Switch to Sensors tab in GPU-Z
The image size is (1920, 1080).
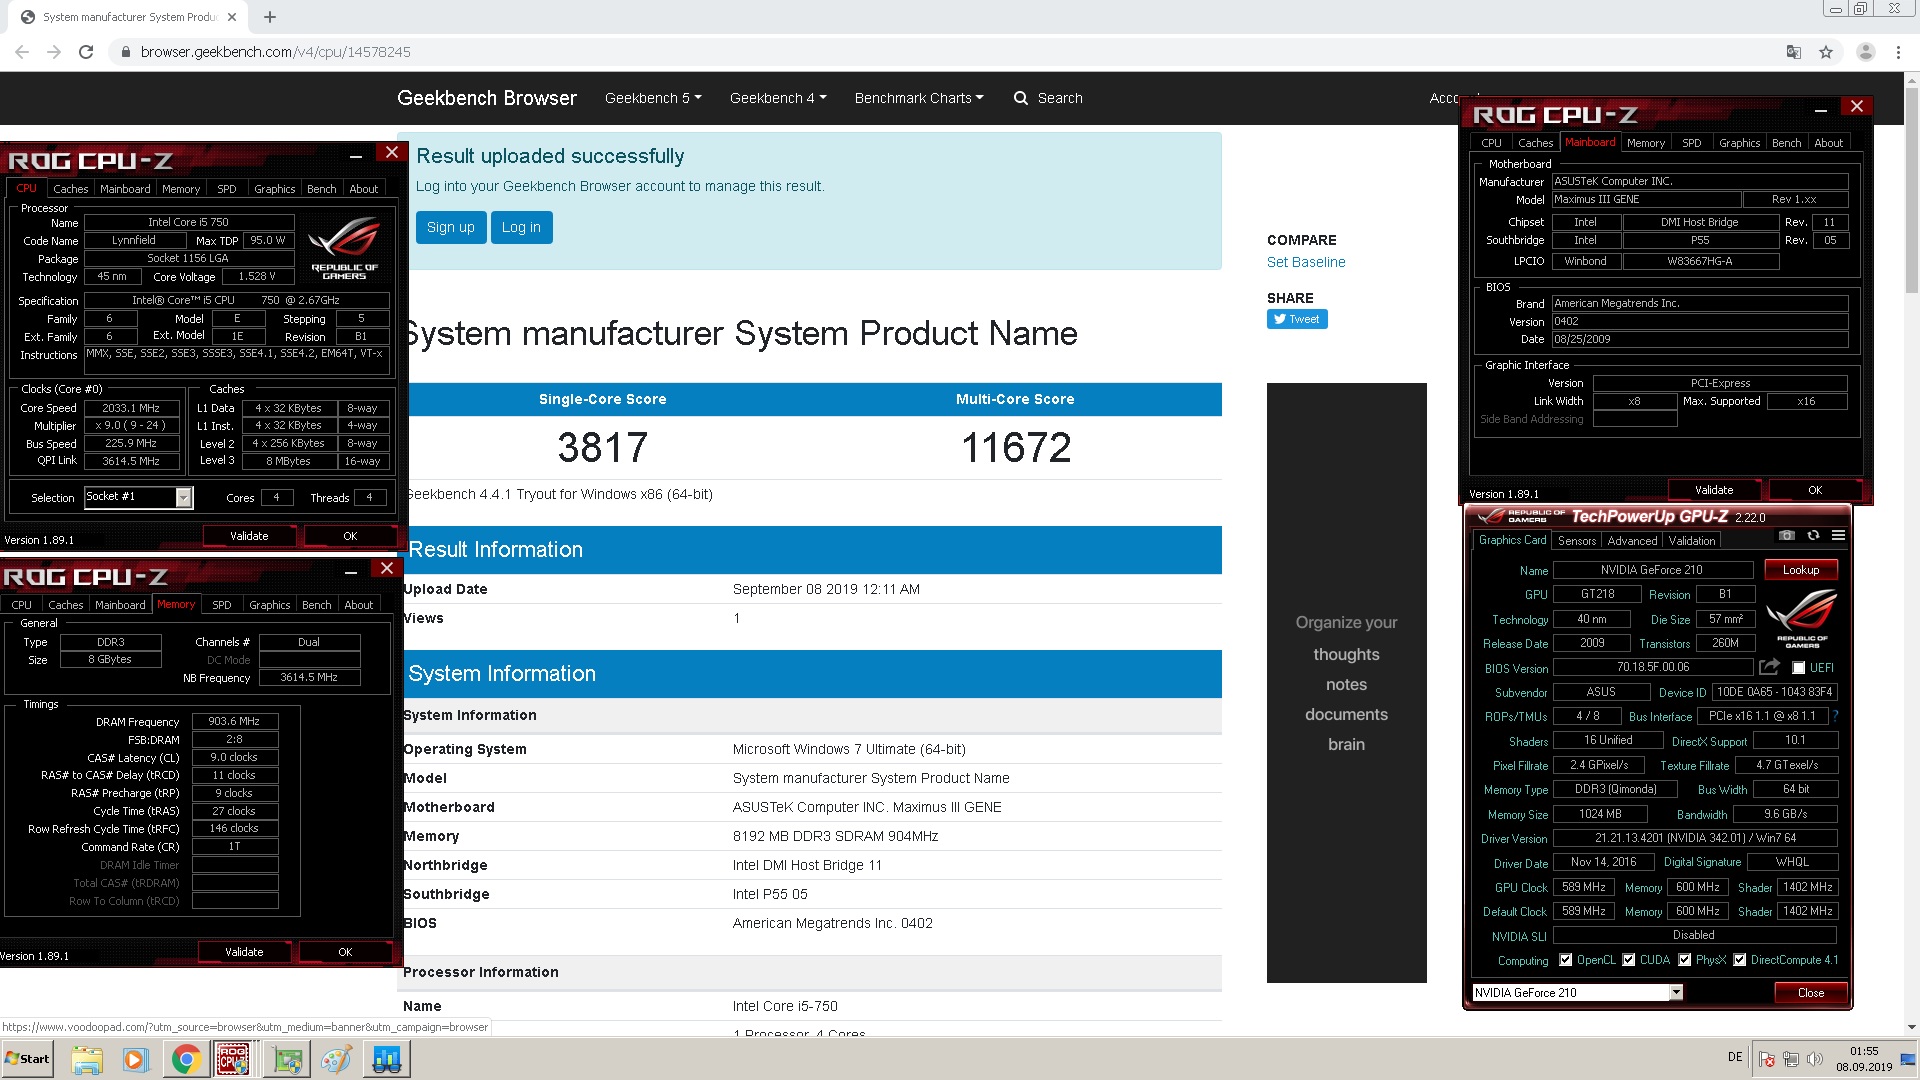(x=1577, y=541)
